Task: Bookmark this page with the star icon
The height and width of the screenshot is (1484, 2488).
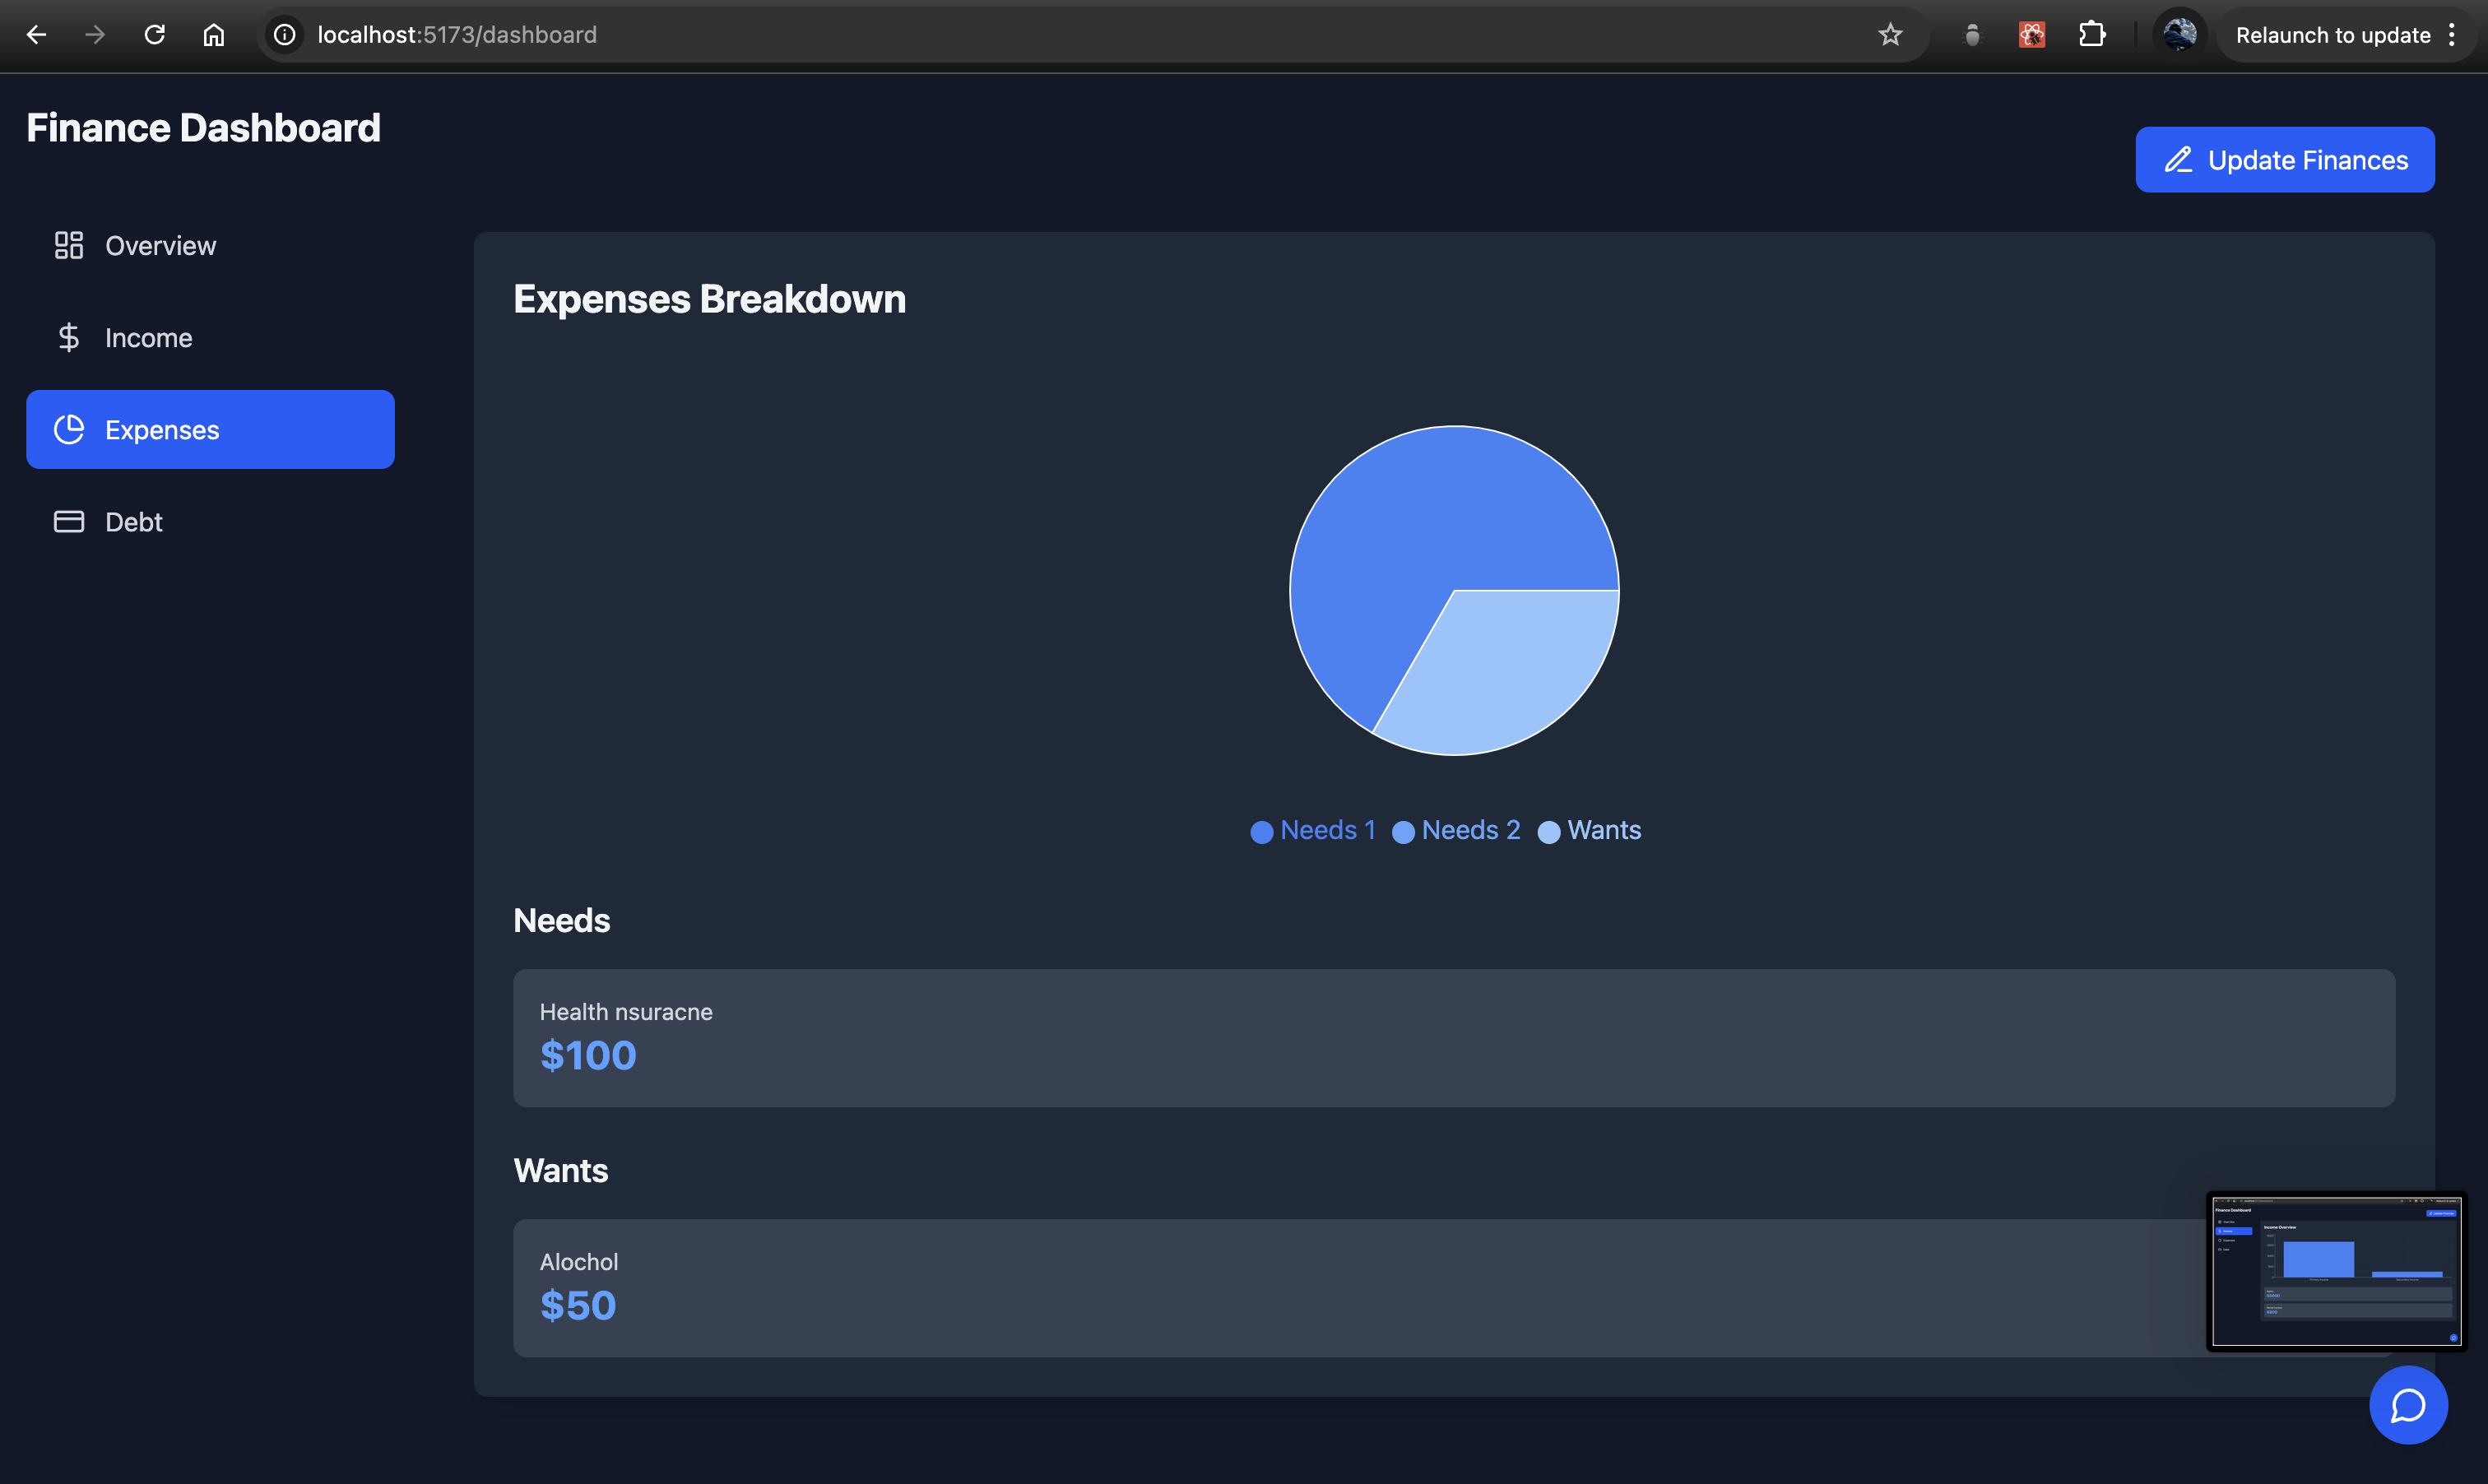Action: [x=1889, y=35]
